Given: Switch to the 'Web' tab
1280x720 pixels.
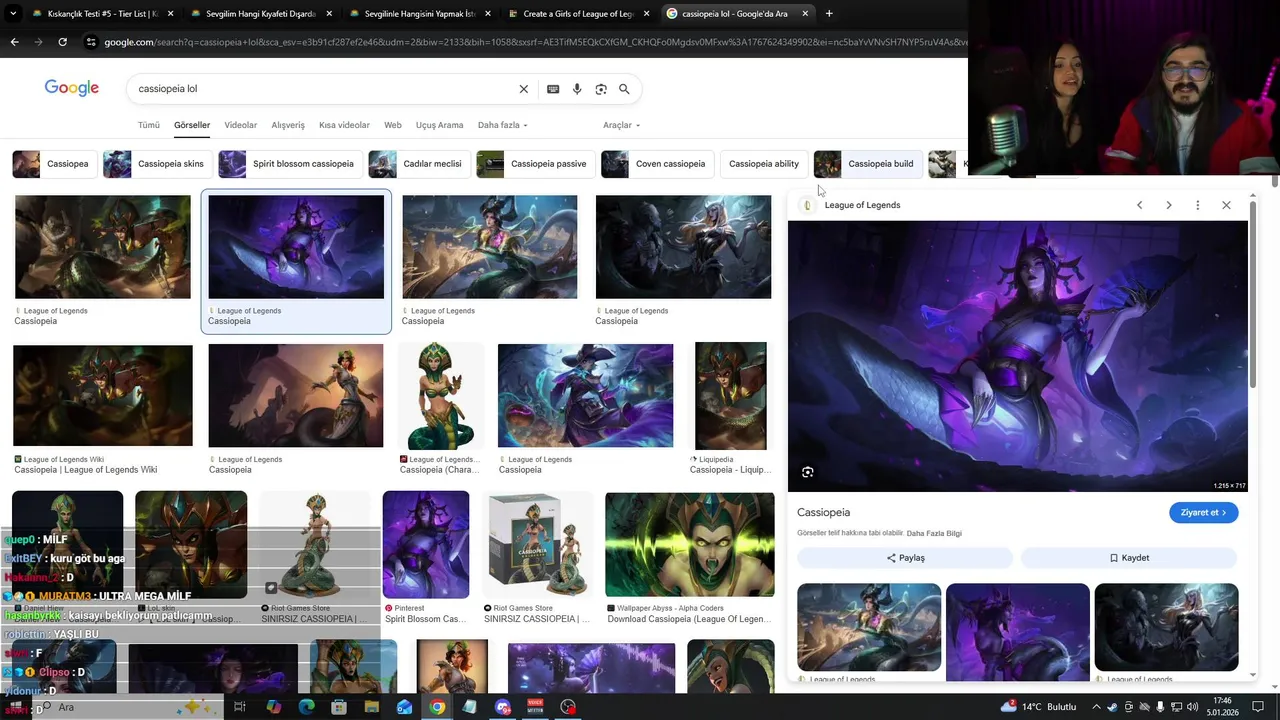Looking at the screenshot, I should 393,125.
